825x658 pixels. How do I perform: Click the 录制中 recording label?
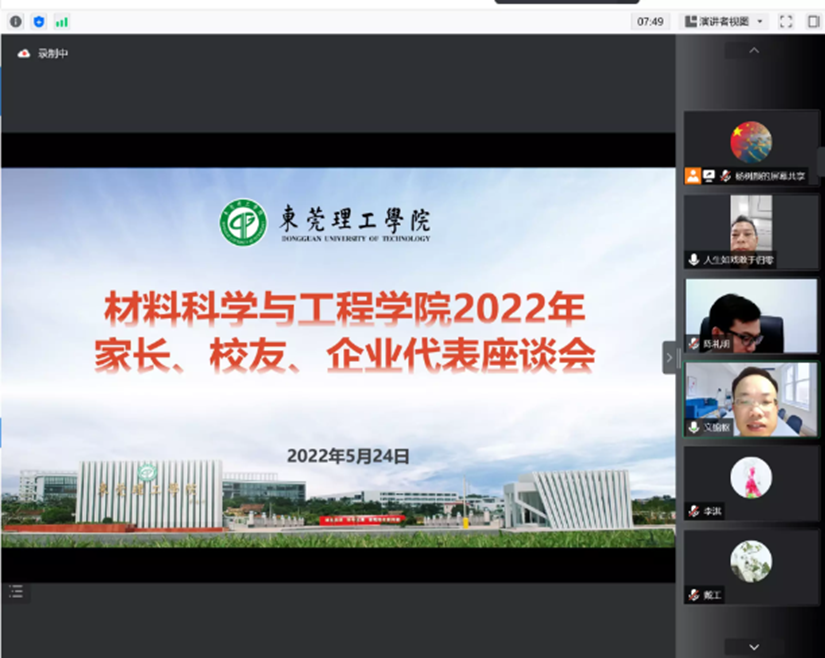click(x=53, y=54)
